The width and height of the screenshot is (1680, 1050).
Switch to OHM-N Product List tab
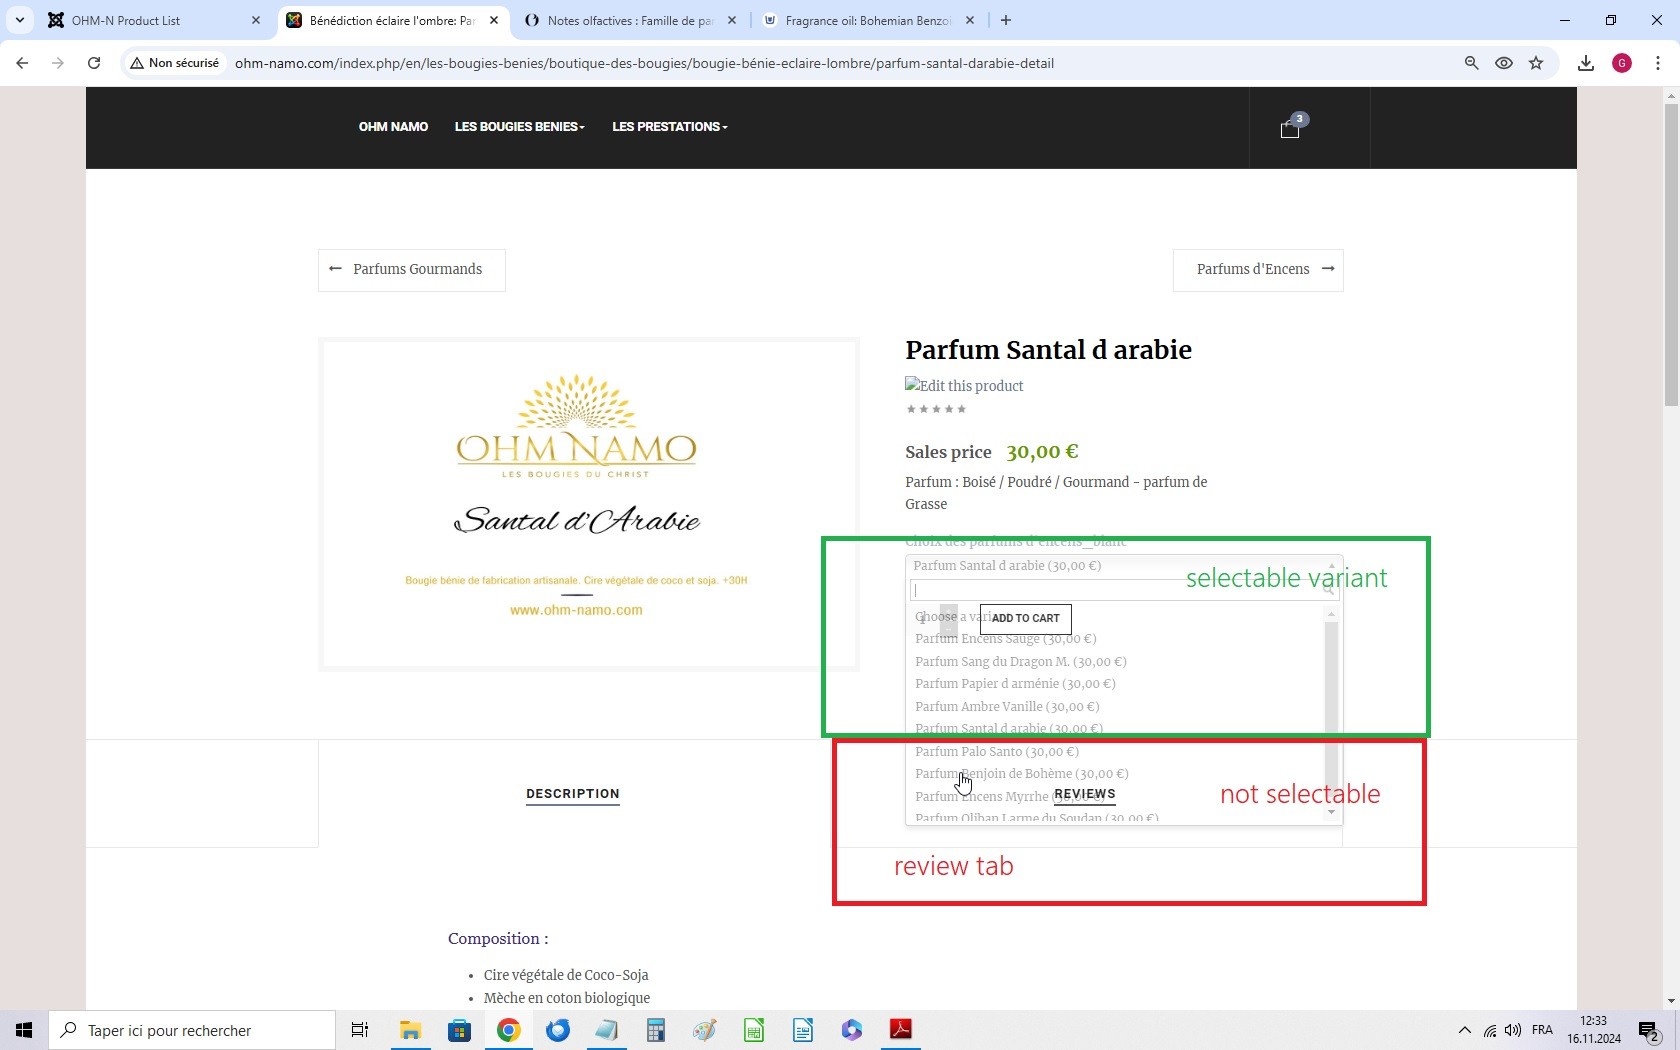click(152, 20)
